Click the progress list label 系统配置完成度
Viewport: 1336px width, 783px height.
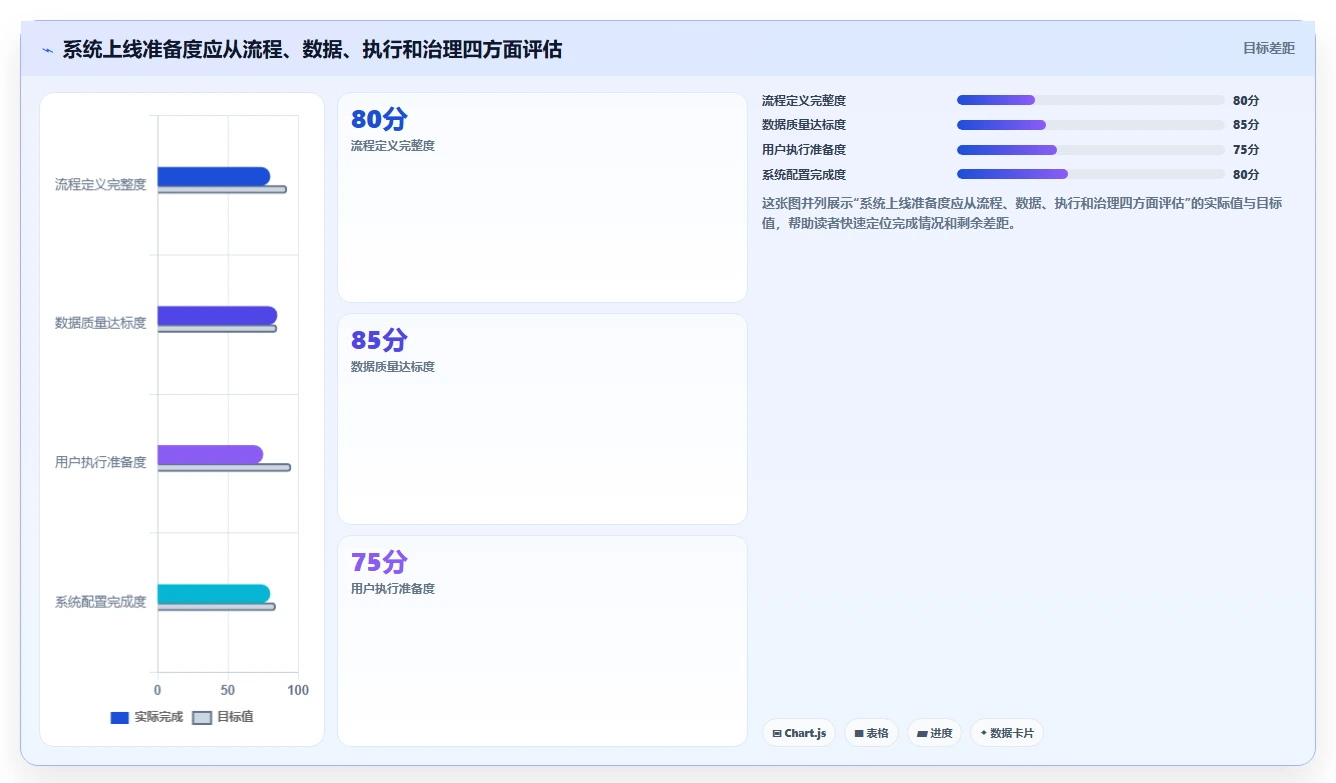tap(804, 174)
